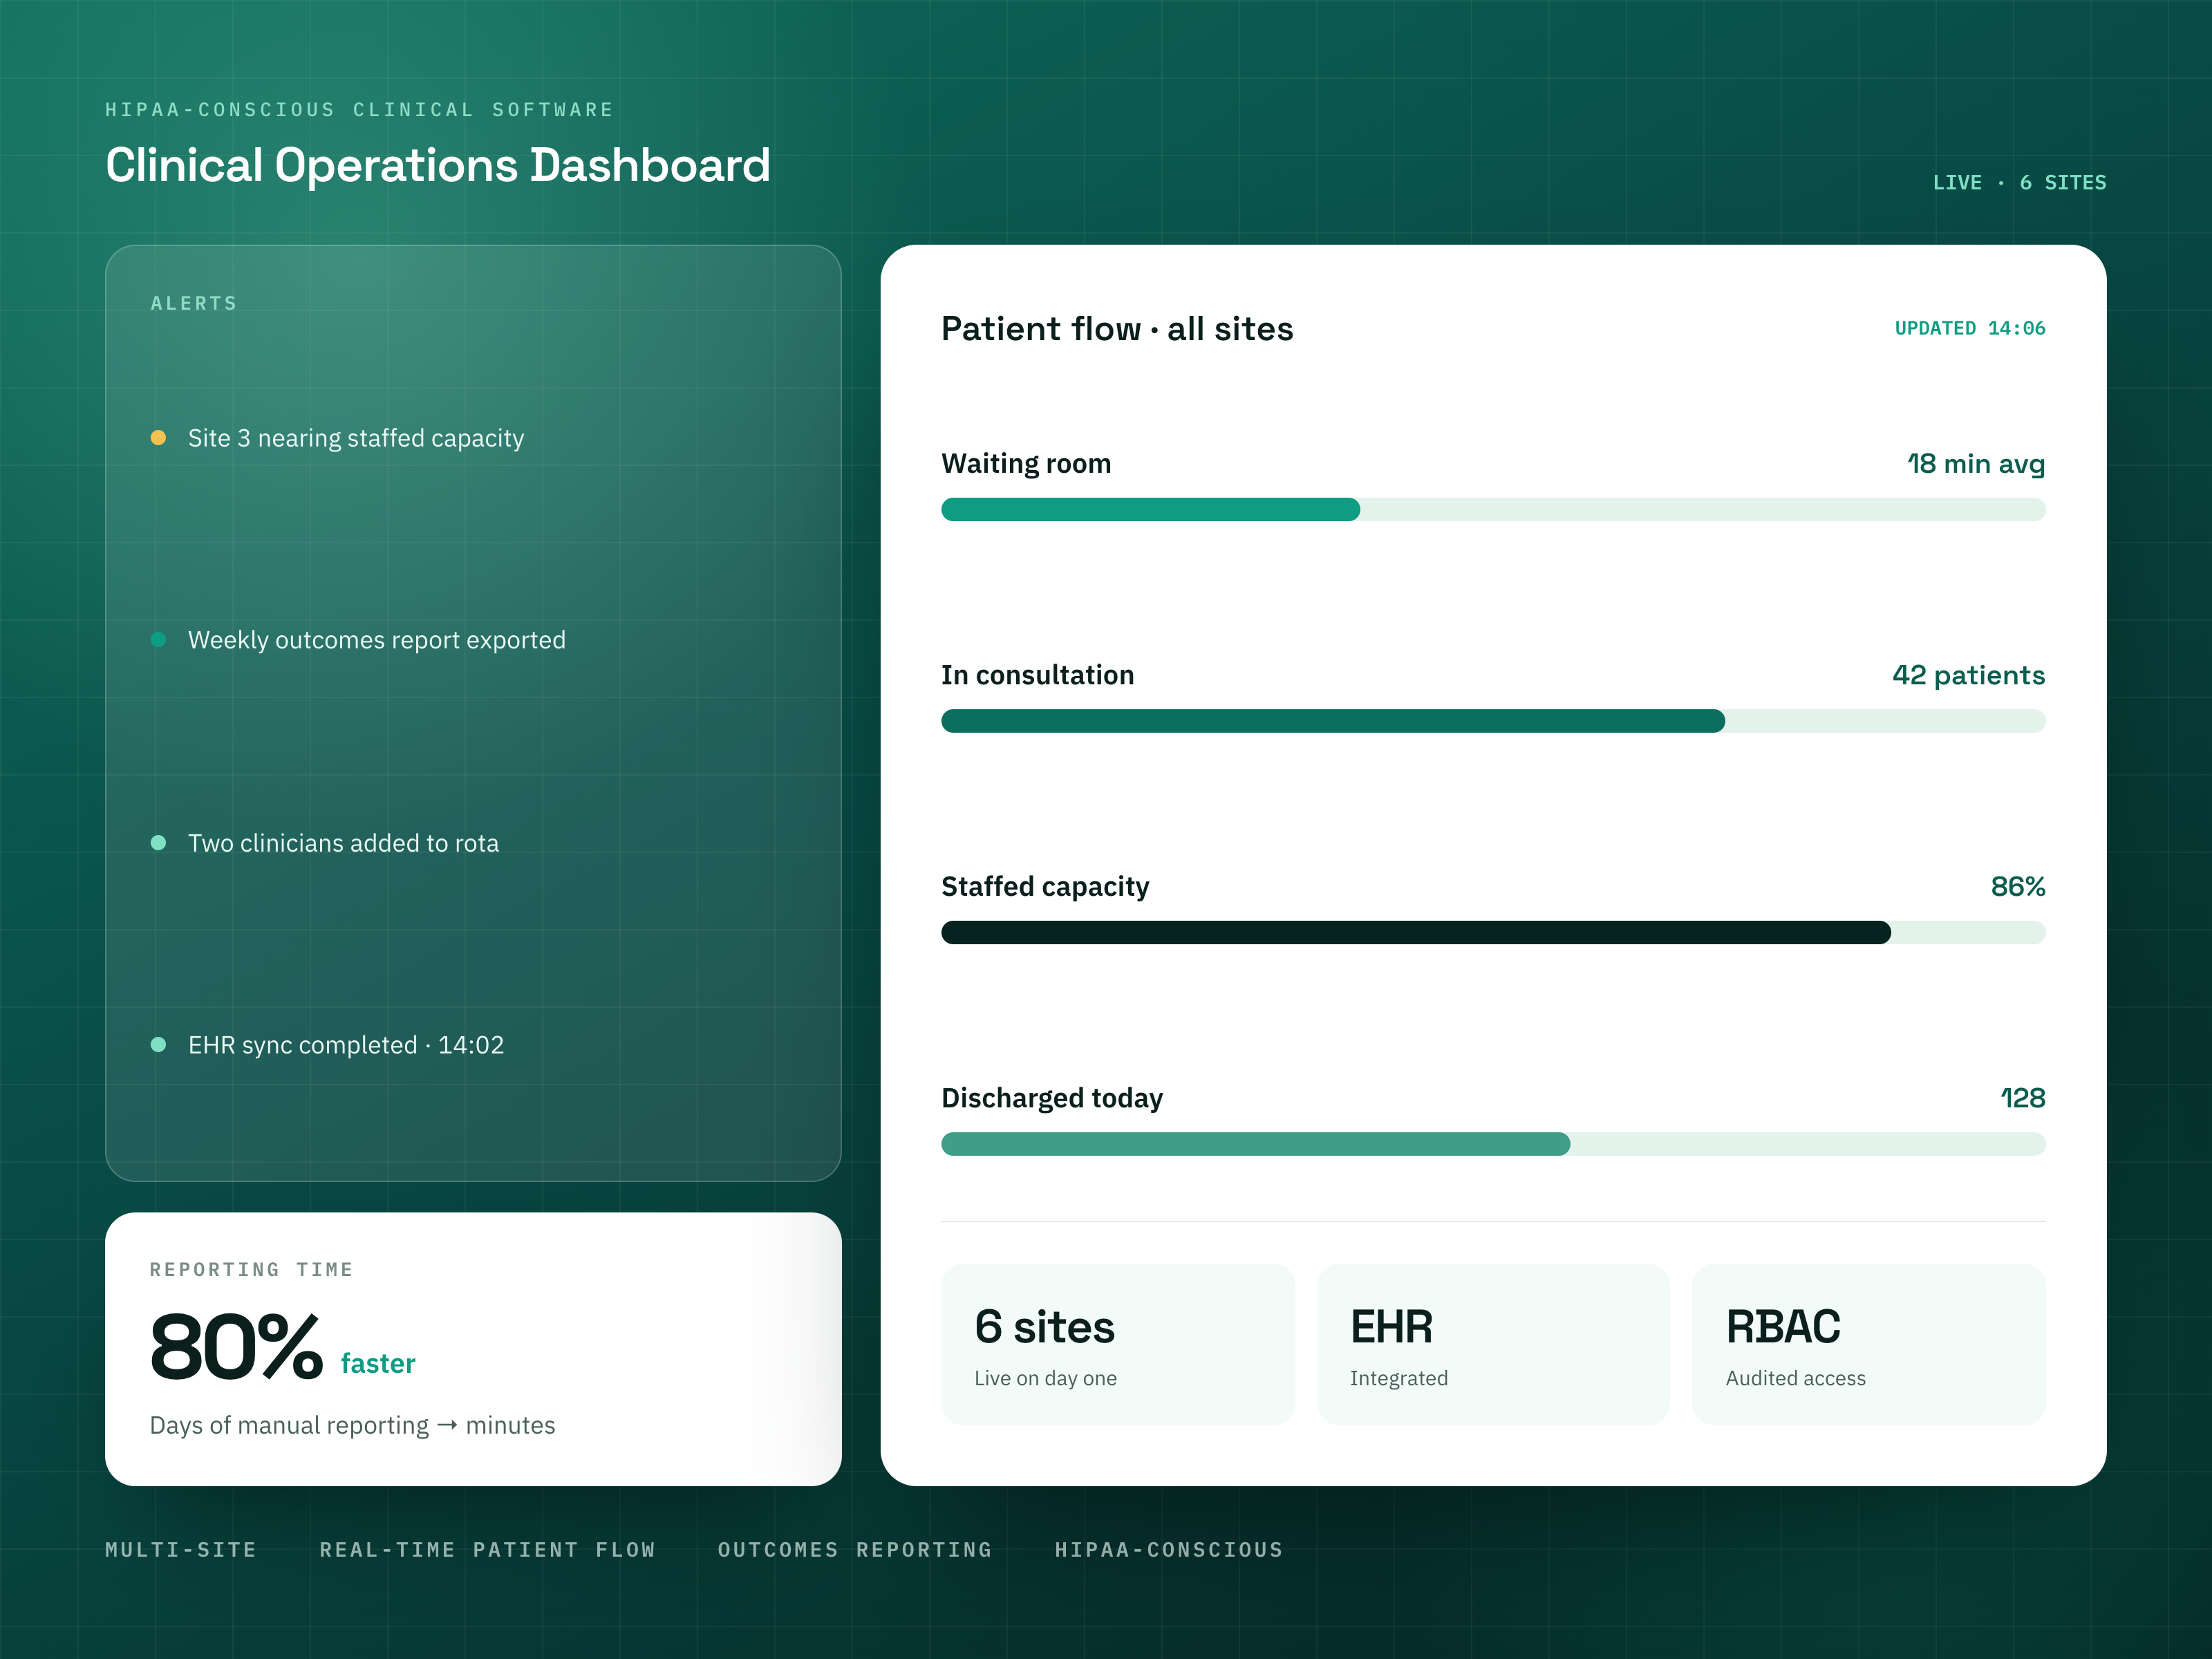Click the Staffed capacity progress bar

point(1493,933)
